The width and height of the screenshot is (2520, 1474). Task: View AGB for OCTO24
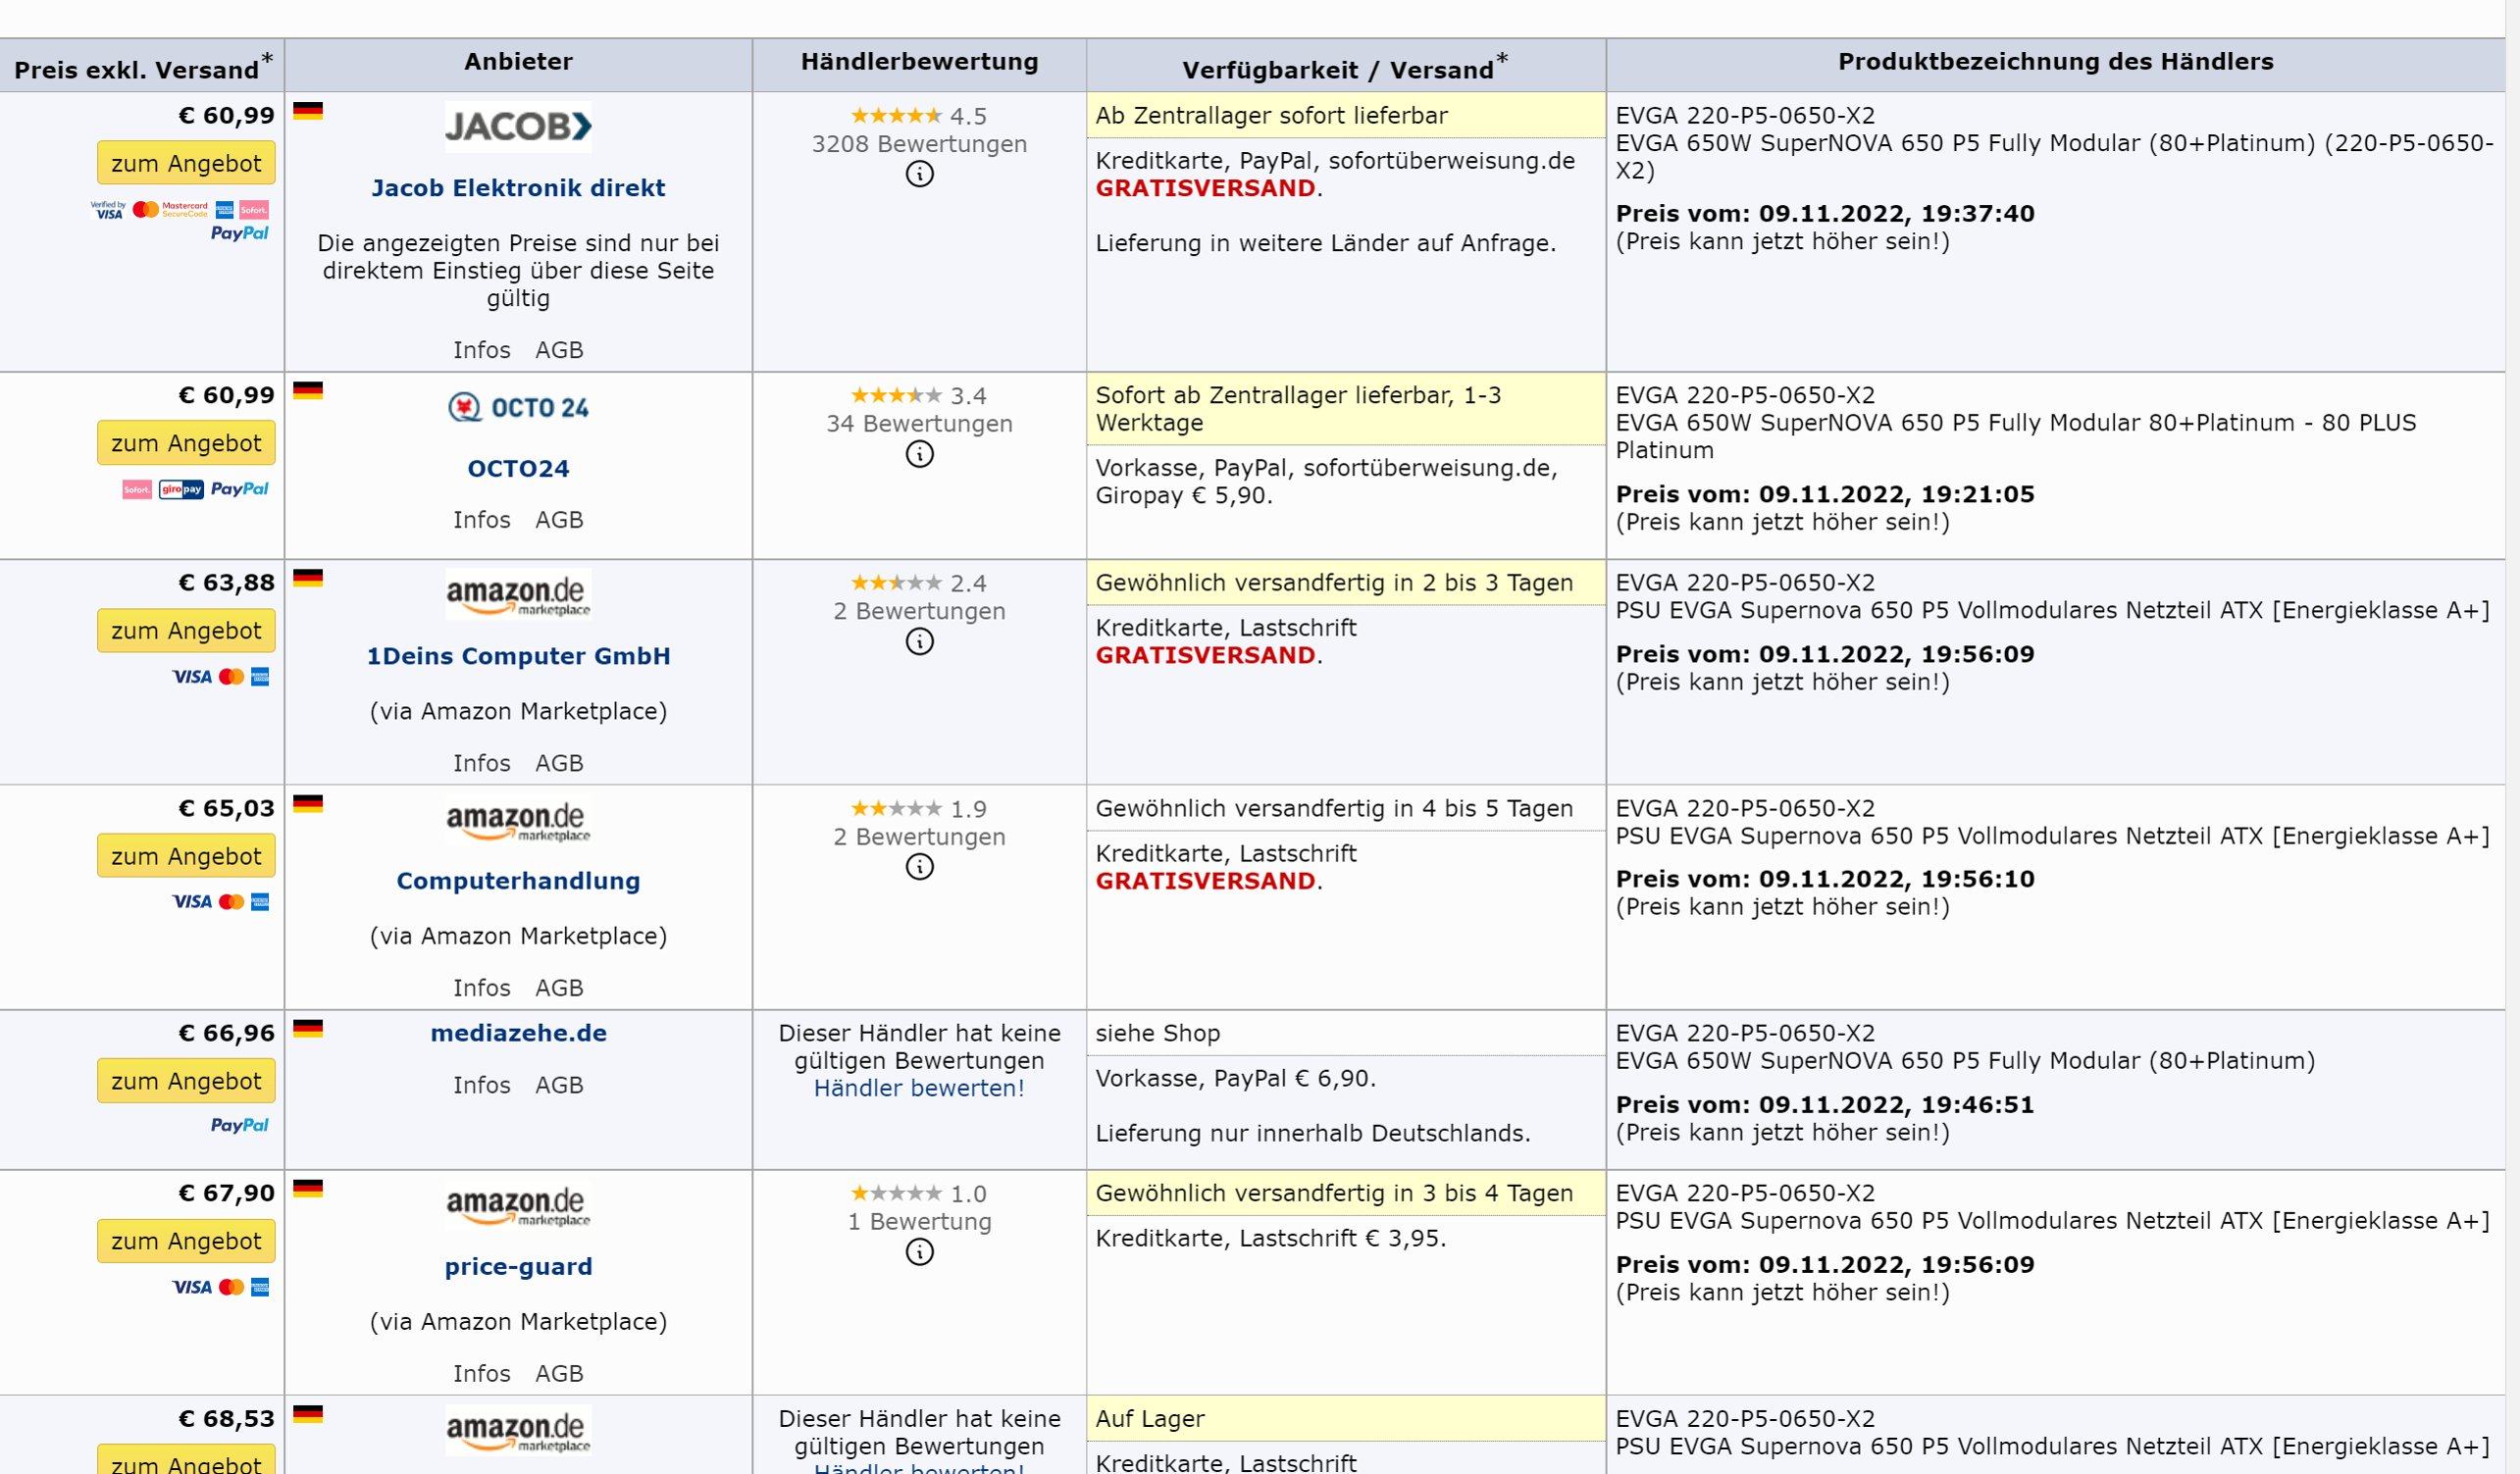pos(559,520)
